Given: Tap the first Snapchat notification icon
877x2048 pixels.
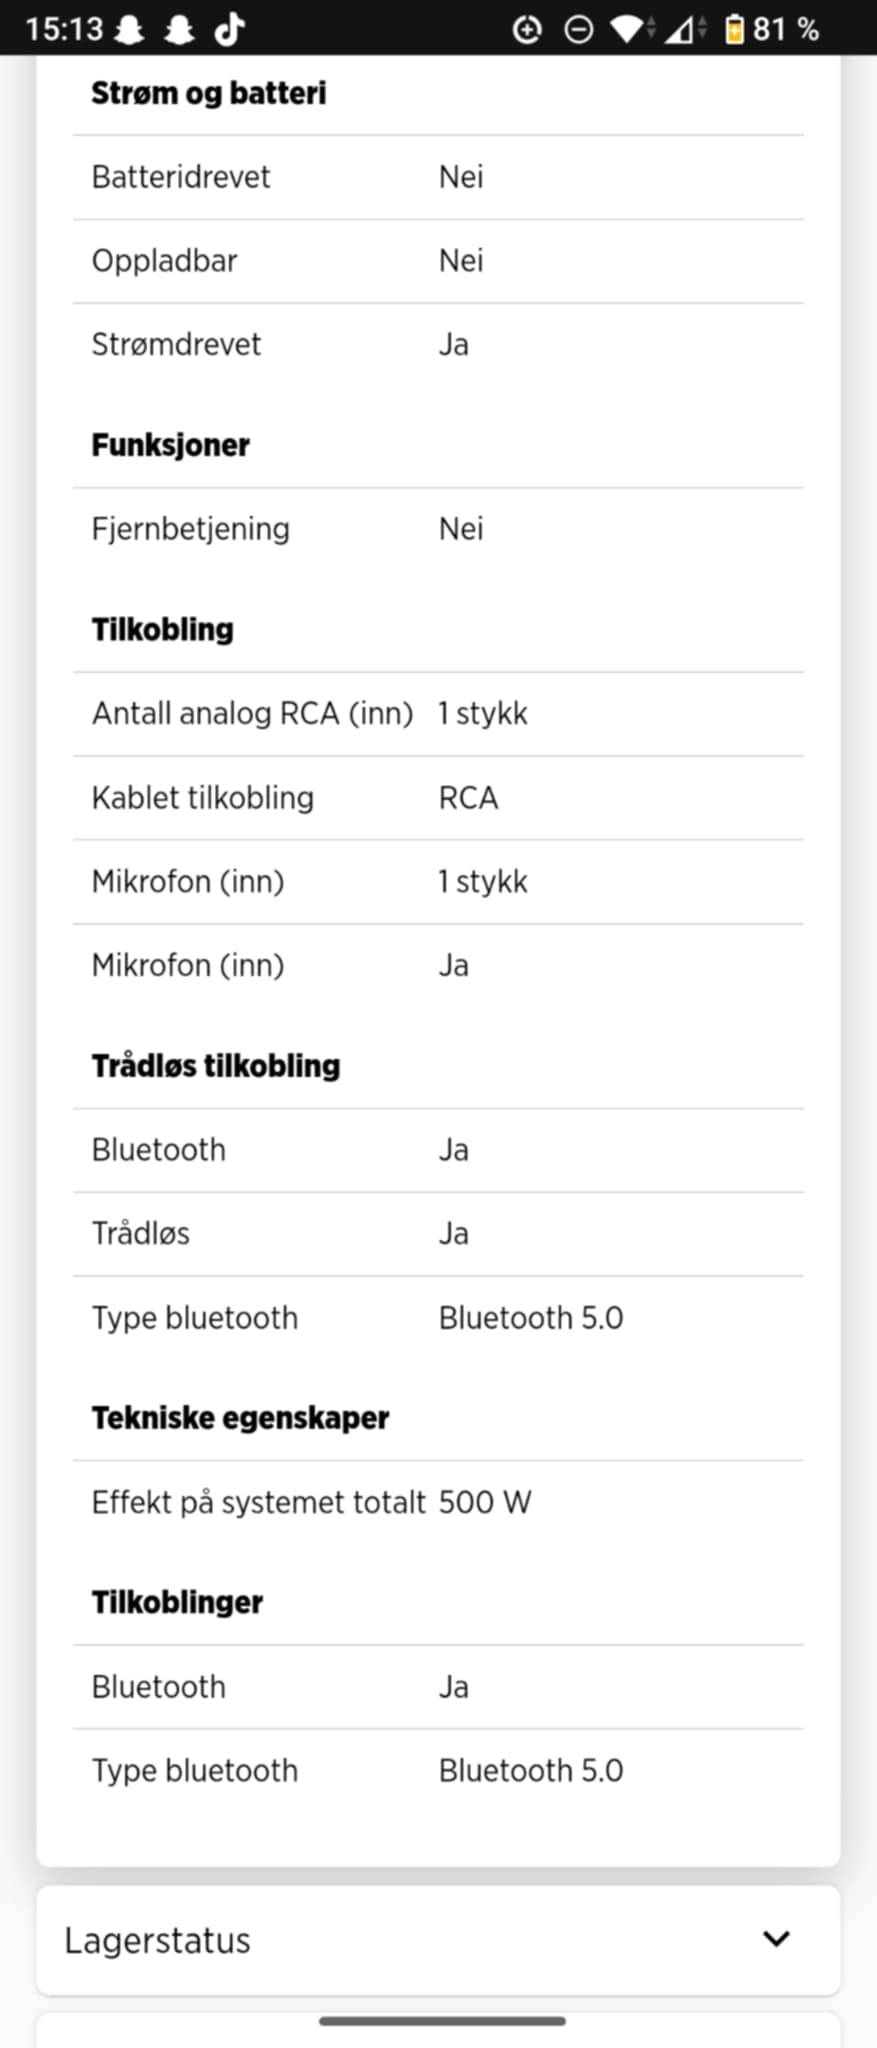Looking at the screenshot, I should pos(129,29).
